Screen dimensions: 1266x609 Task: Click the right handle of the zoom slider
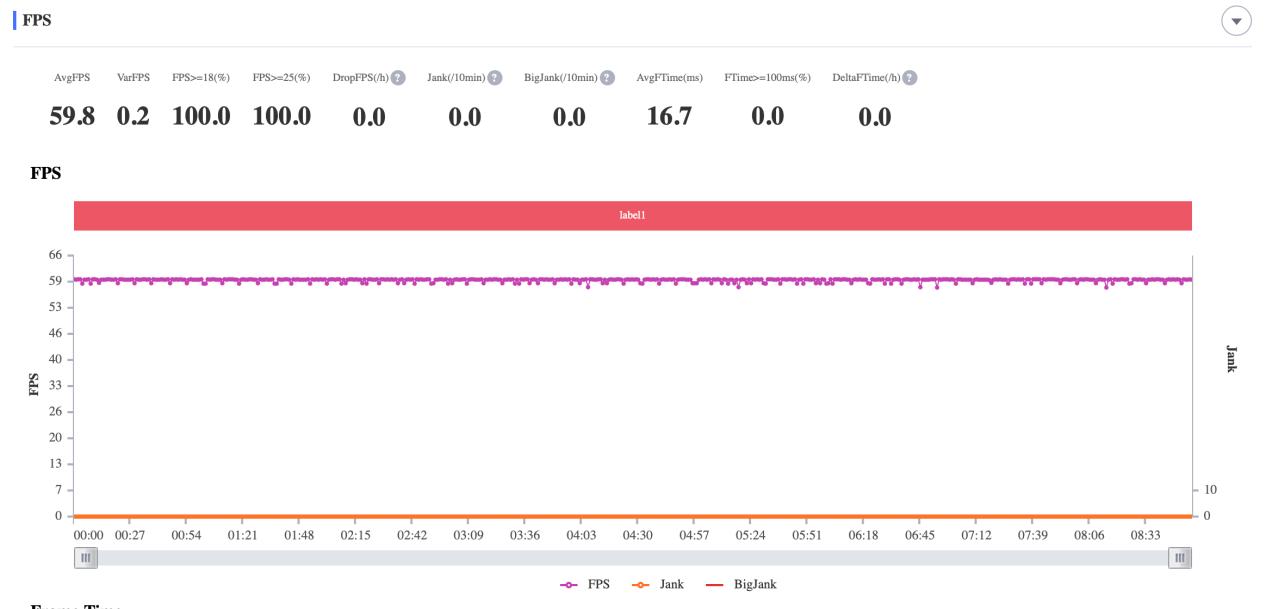pyautogui.click(x=1180, y=557)
